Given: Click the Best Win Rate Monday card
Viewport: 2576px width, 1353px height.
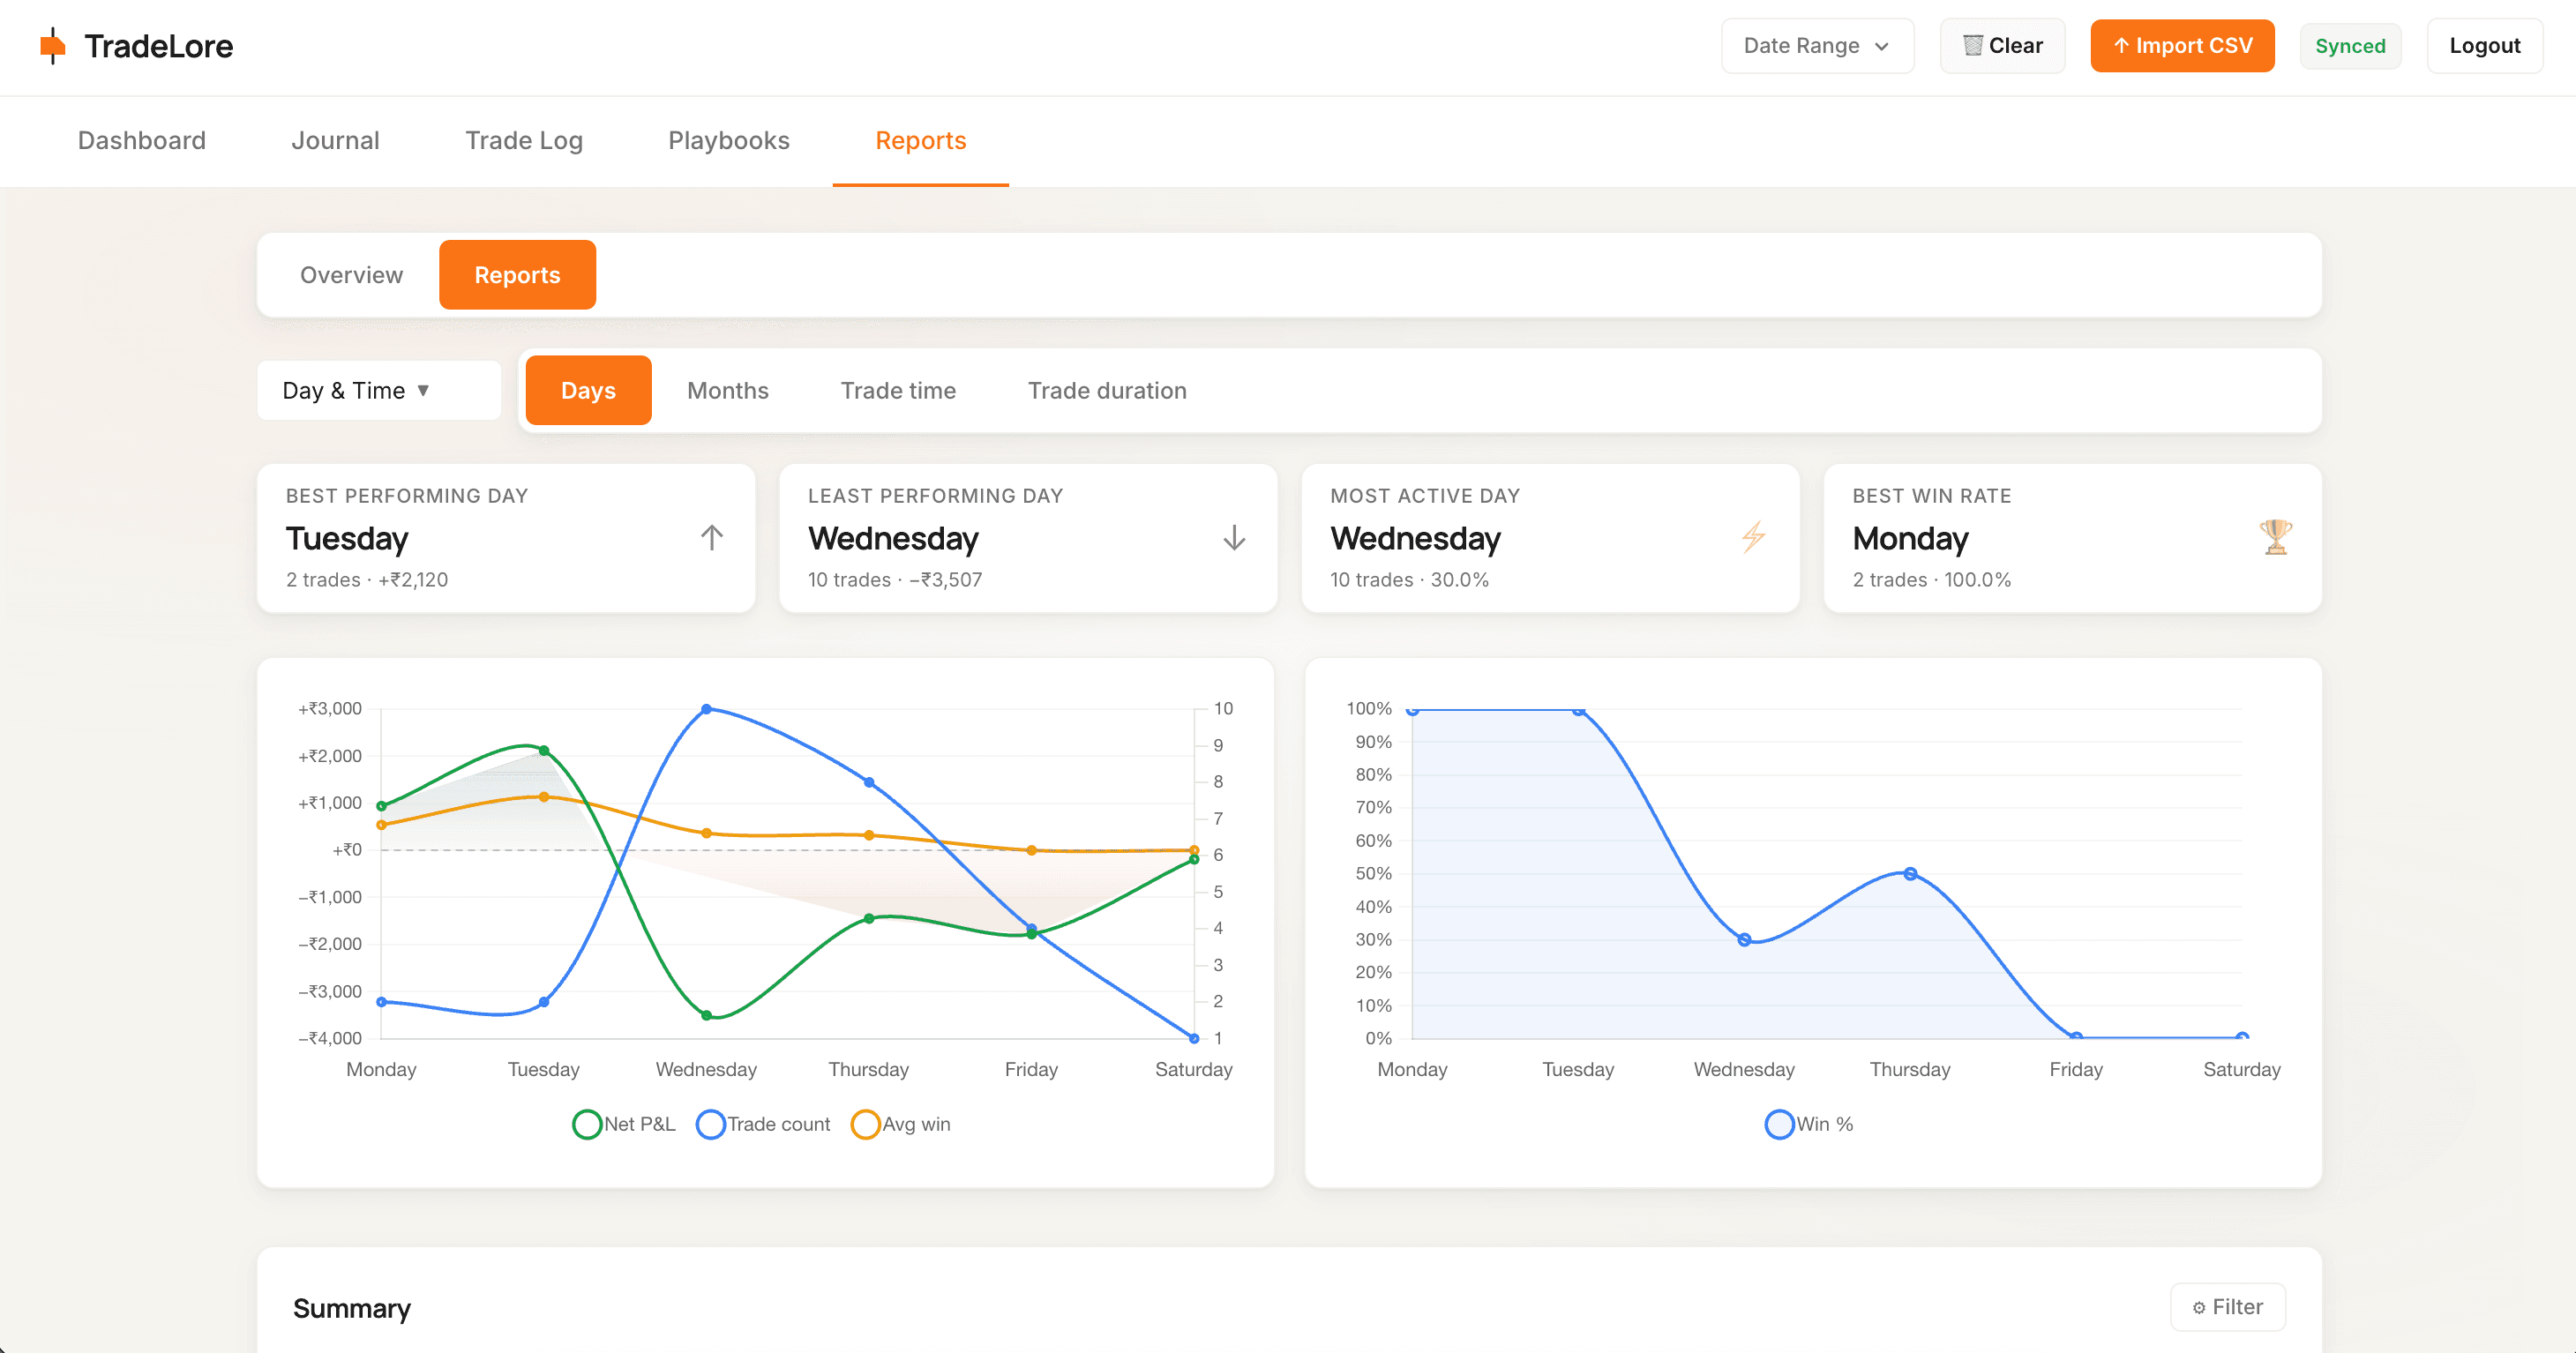Looking at the screenshot, I should click(x=2072, y=538).
